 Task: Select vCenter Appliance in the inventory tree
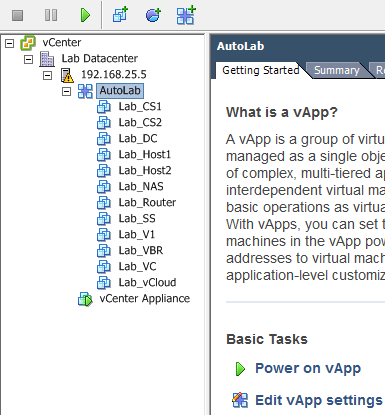(x=144, y=298)
